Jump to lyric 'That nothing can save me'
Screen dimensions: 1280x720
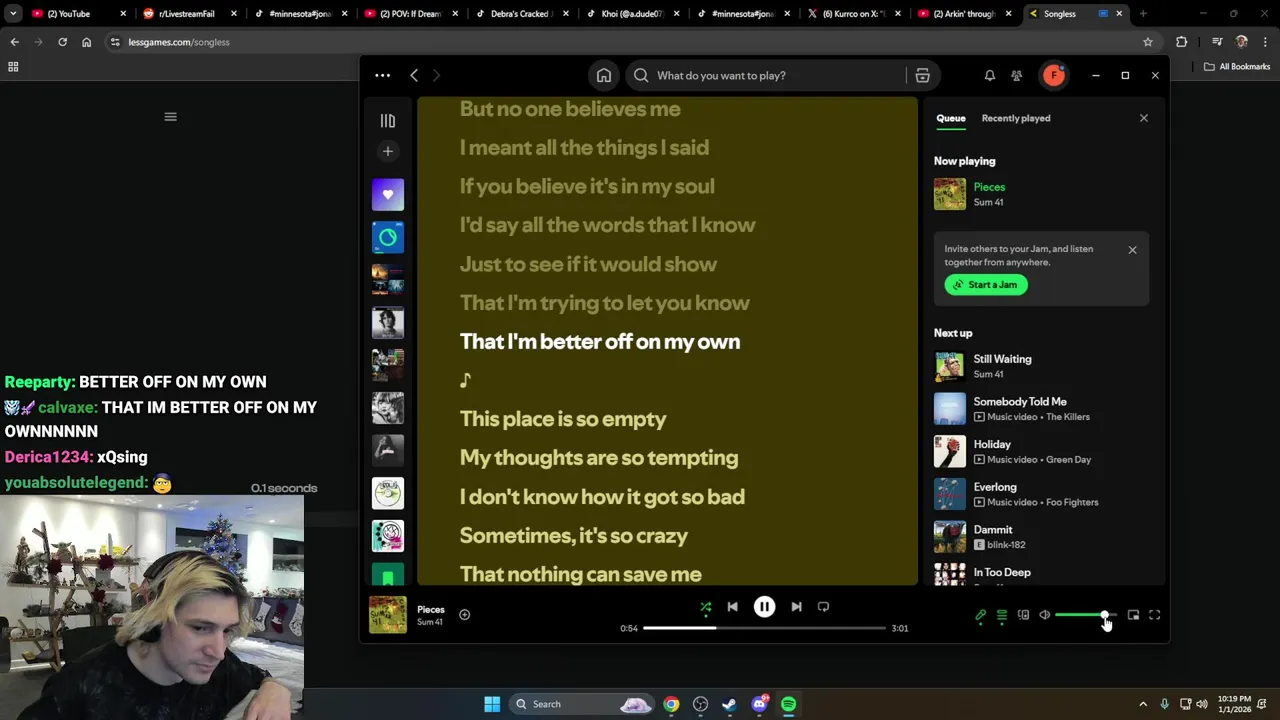(x=580, y=574)
